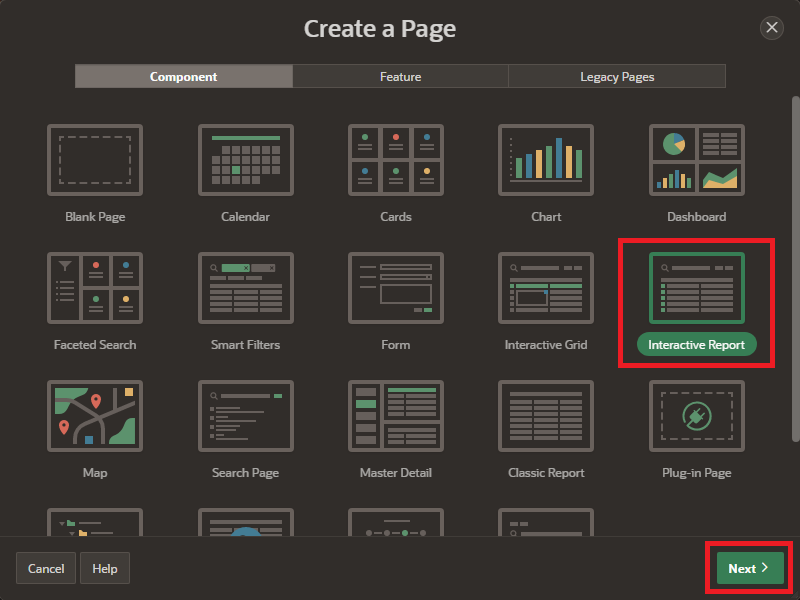Image resolution: width=800 pixels, height=600 pixels.
Task: Select the Interactive Grid icon
Action: tap(546, 288)
